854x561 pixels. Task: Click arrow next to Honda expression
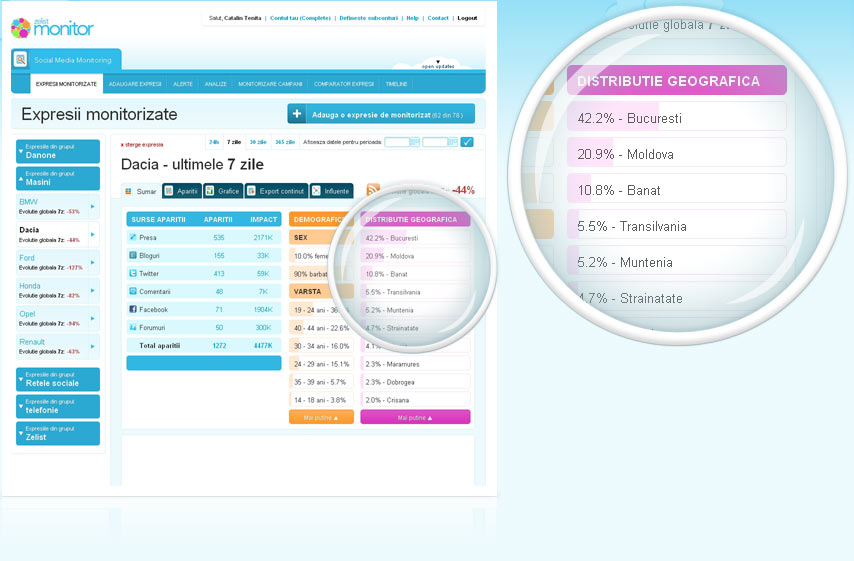(93, 290)
